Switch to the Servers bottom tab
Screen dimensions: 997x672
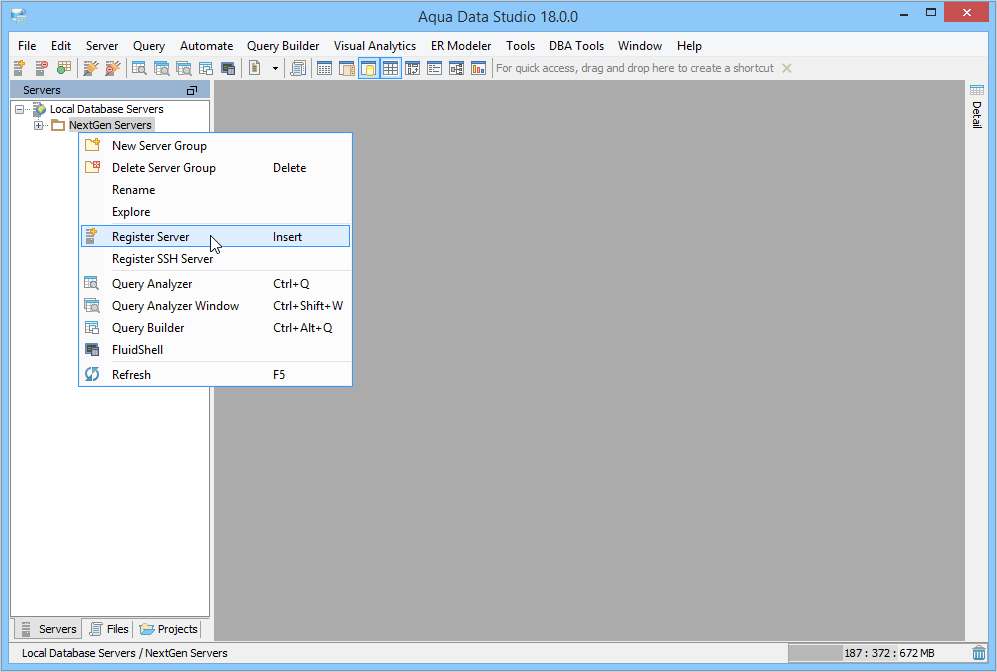click(x=48, y=629)
